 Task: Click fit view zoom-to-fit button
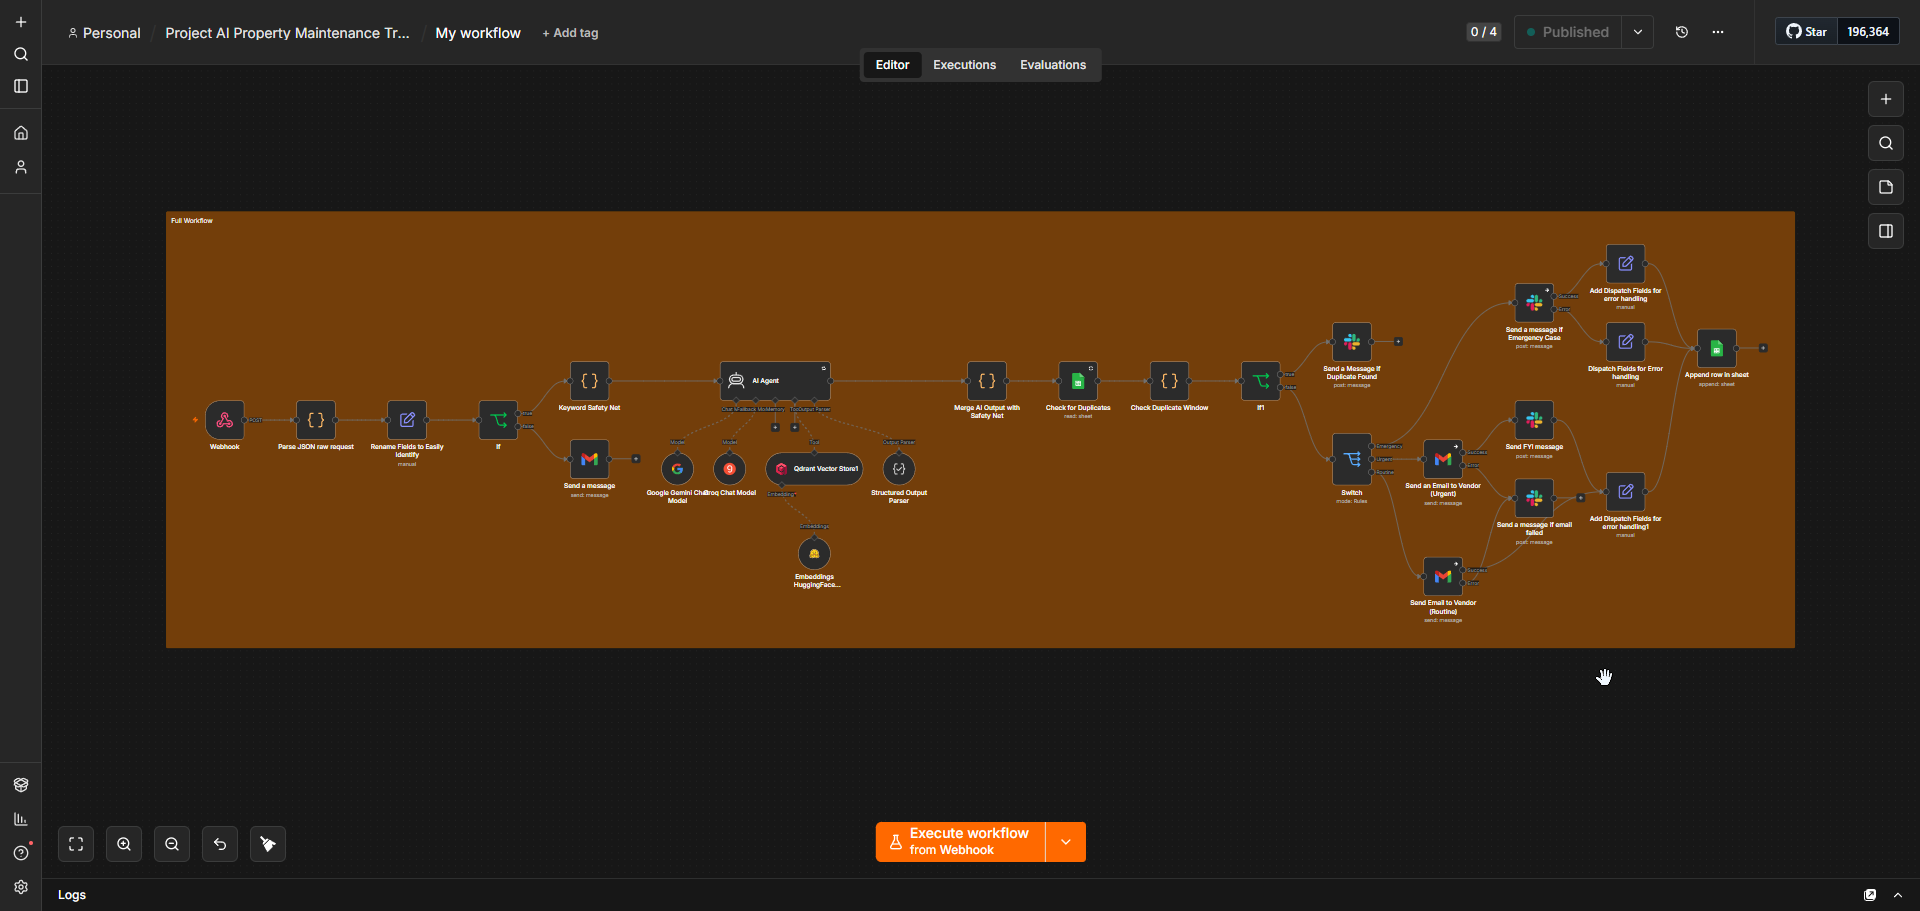(x=76, y=844)
